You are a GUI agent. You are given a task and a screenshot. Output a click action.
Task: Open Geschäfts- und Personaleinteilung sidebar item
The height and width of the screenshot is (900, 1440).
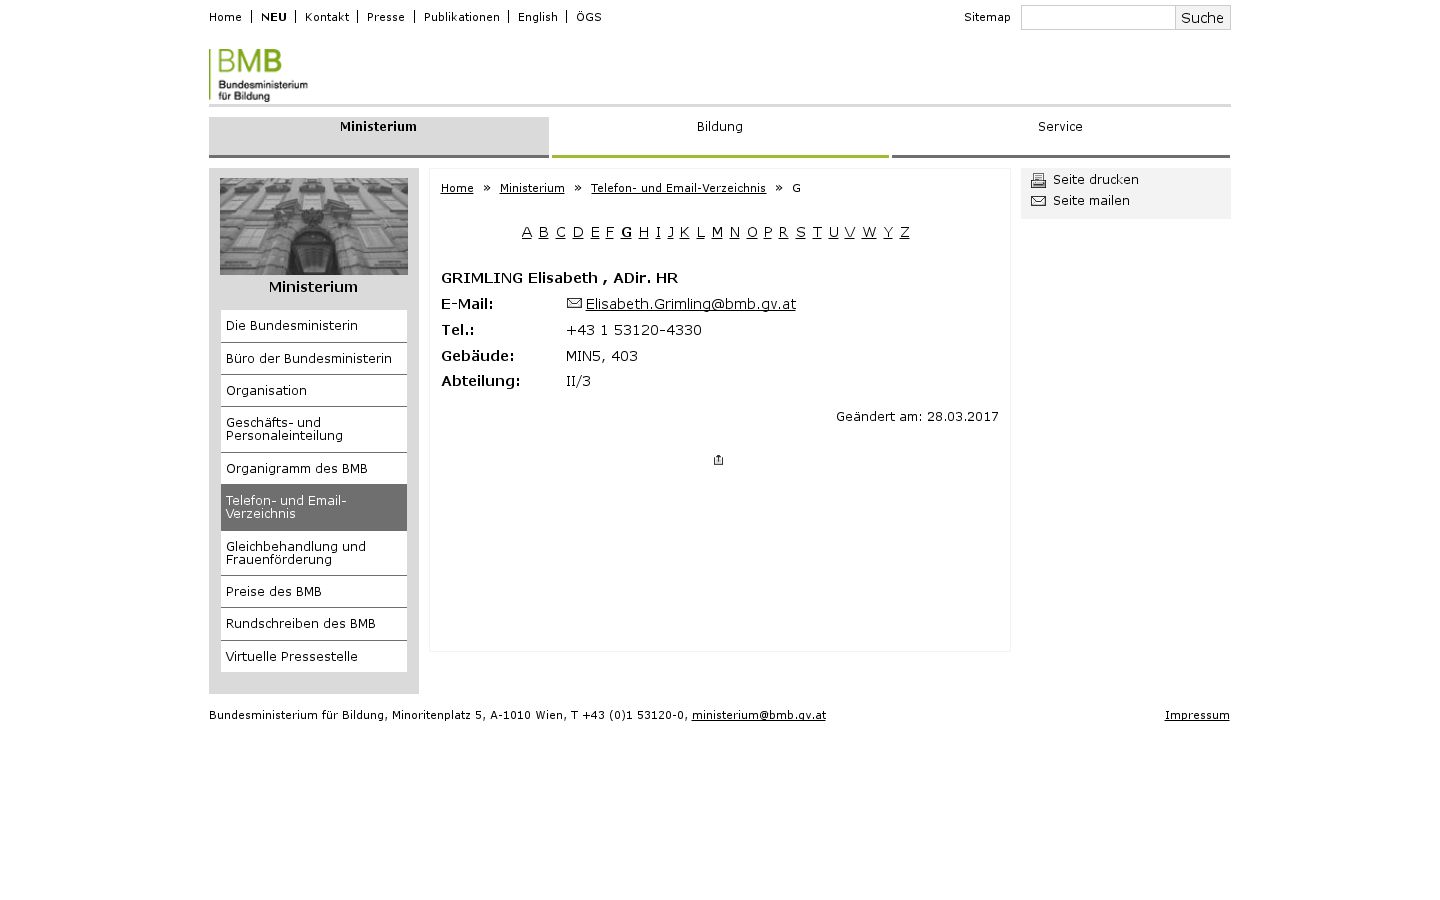click(x=314, y=429)
